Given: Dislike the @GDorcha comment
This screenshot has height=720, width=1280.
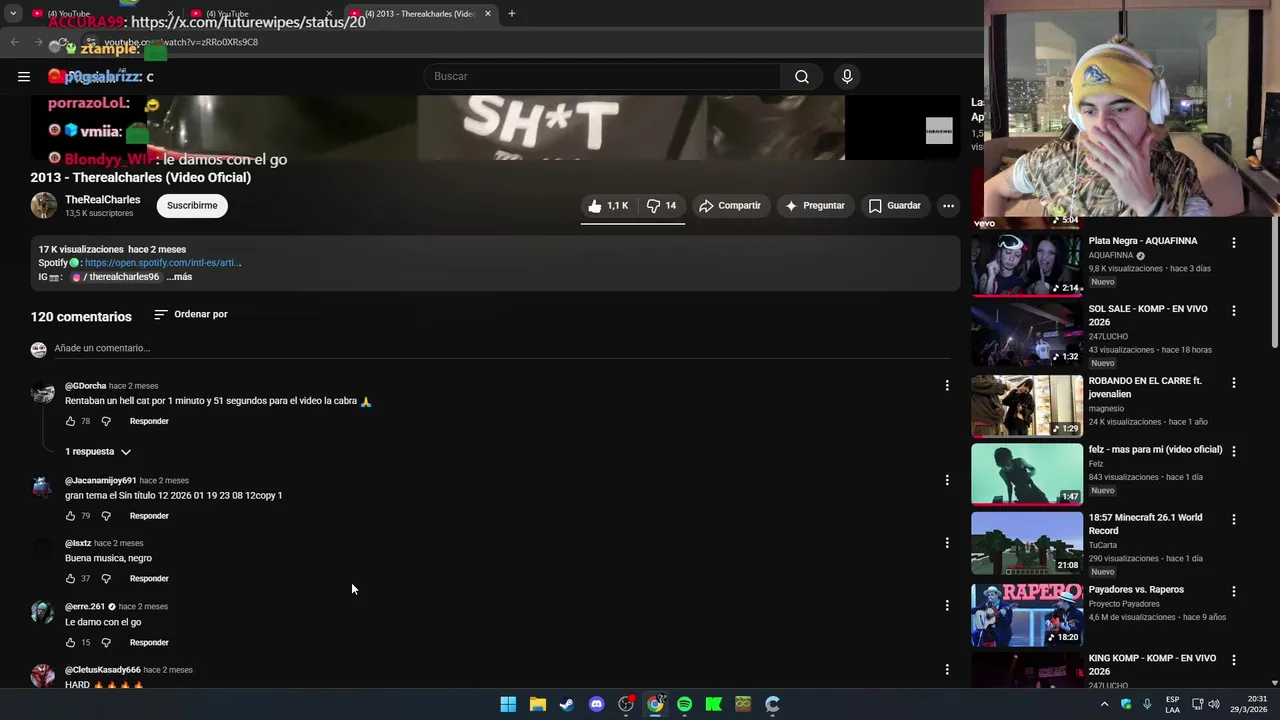Looking at the screenshot, I should pyautogui.click(x=106, y=421).
